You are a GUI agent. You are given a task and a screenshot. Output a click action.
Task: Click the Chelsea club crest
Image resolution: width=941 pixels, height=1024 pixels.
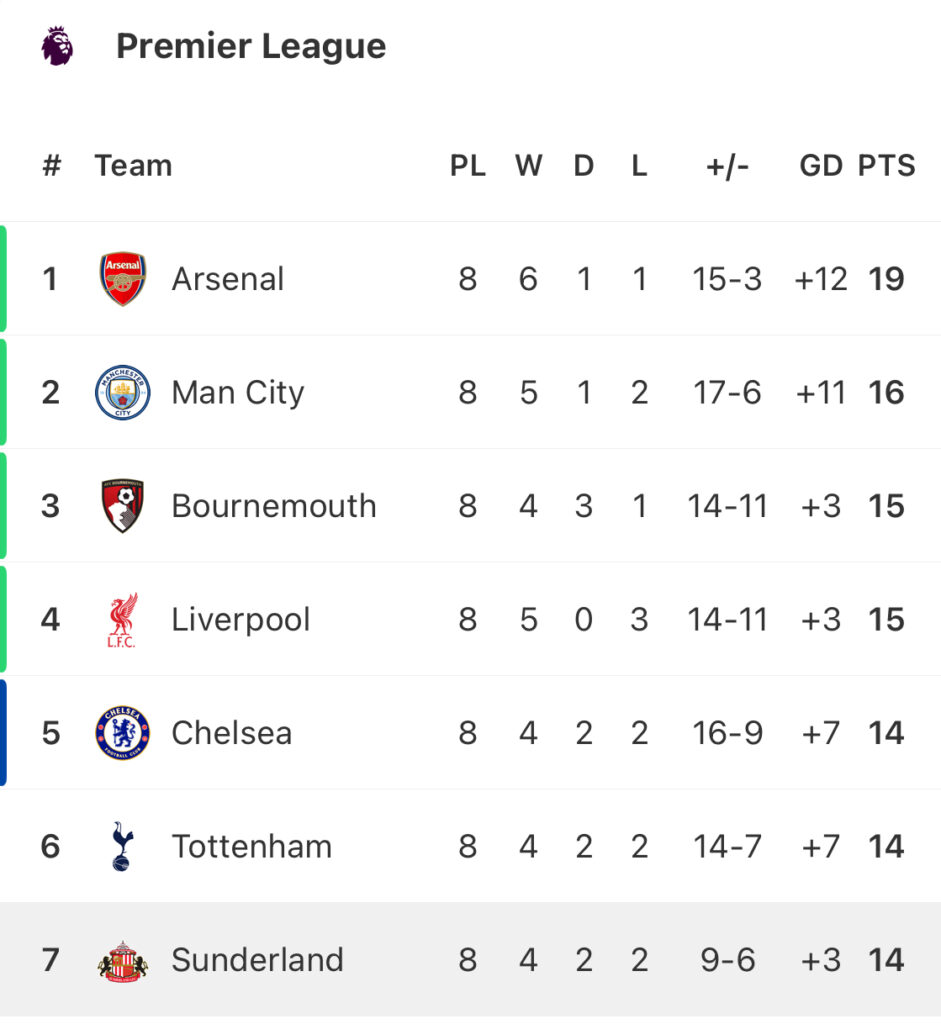click(123, 733)
